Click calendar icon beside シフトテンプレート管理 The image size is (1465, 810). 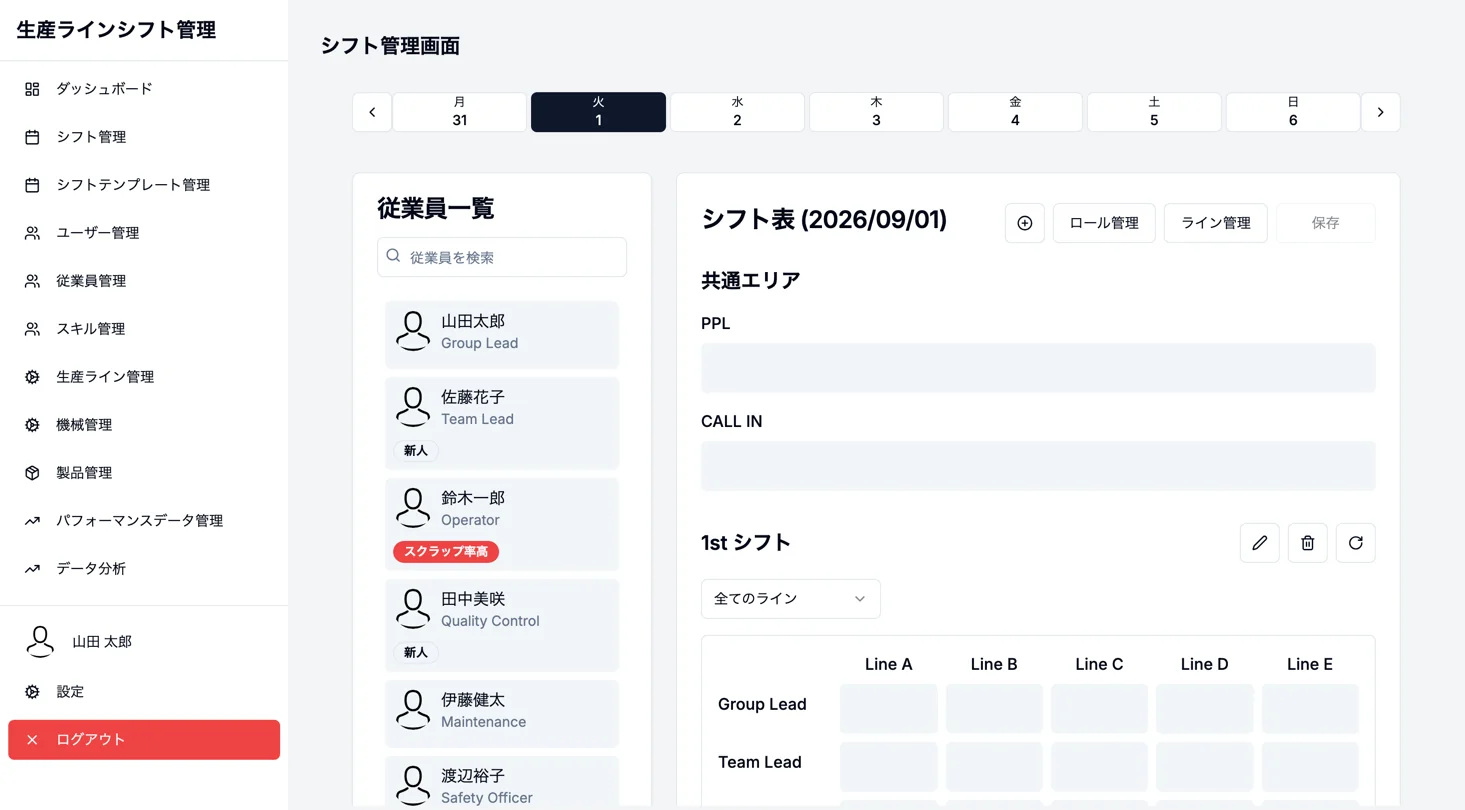click(32, 185)
